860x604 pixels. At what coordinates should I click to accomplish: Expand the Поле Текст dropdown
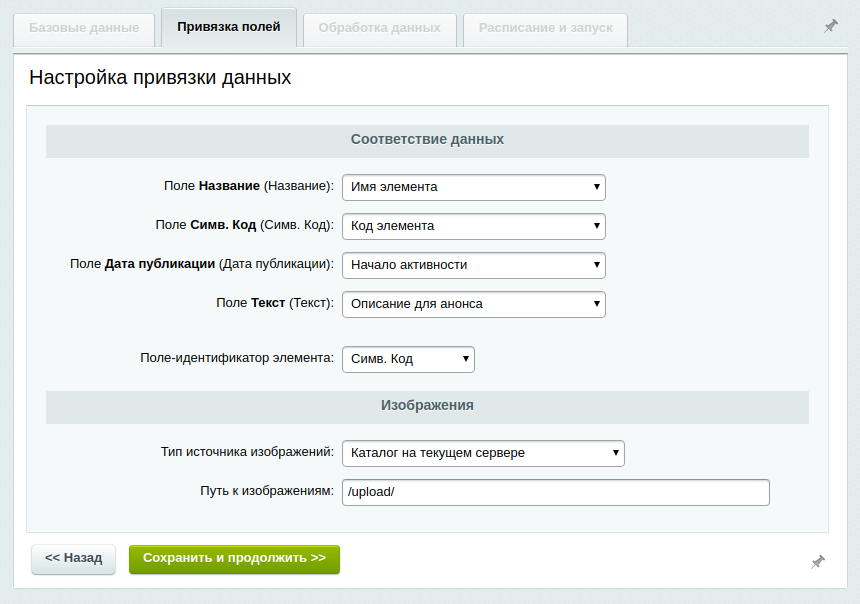[x=473, y=304]
